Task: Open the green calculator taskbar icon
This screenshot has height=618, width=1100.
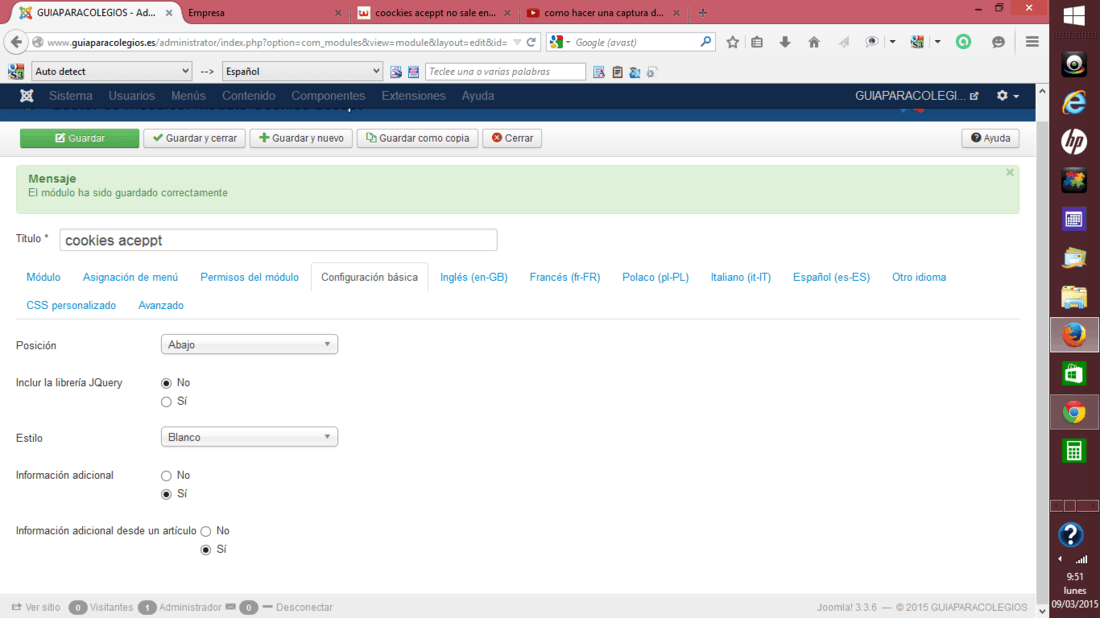Action: coord(1074,450)
